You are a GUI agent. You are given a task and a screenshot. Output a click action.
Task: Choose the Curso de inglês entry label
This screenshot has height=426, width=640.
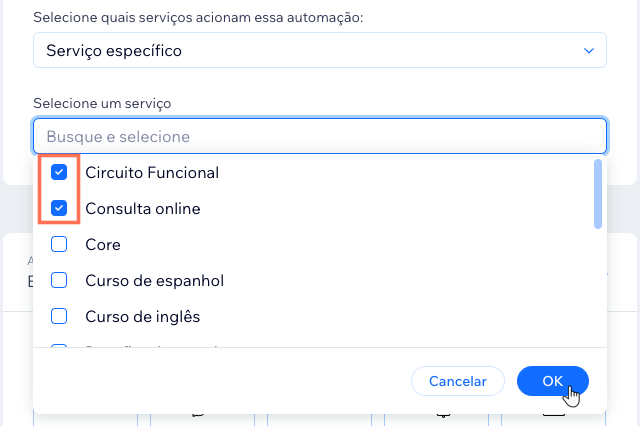point(142,317)
